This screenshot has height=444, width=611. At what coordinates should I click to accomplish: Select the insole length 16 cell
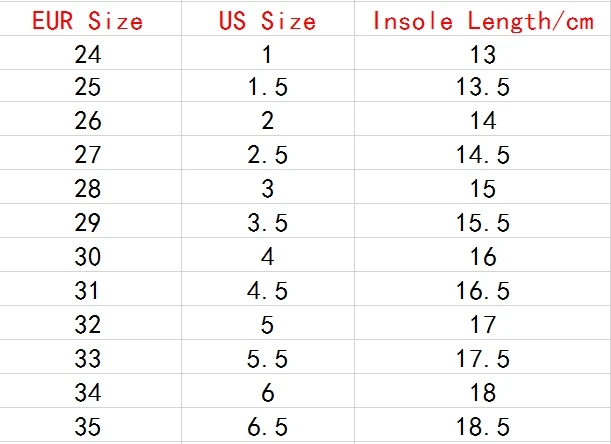pyautogui.click(x=482, y=255)
